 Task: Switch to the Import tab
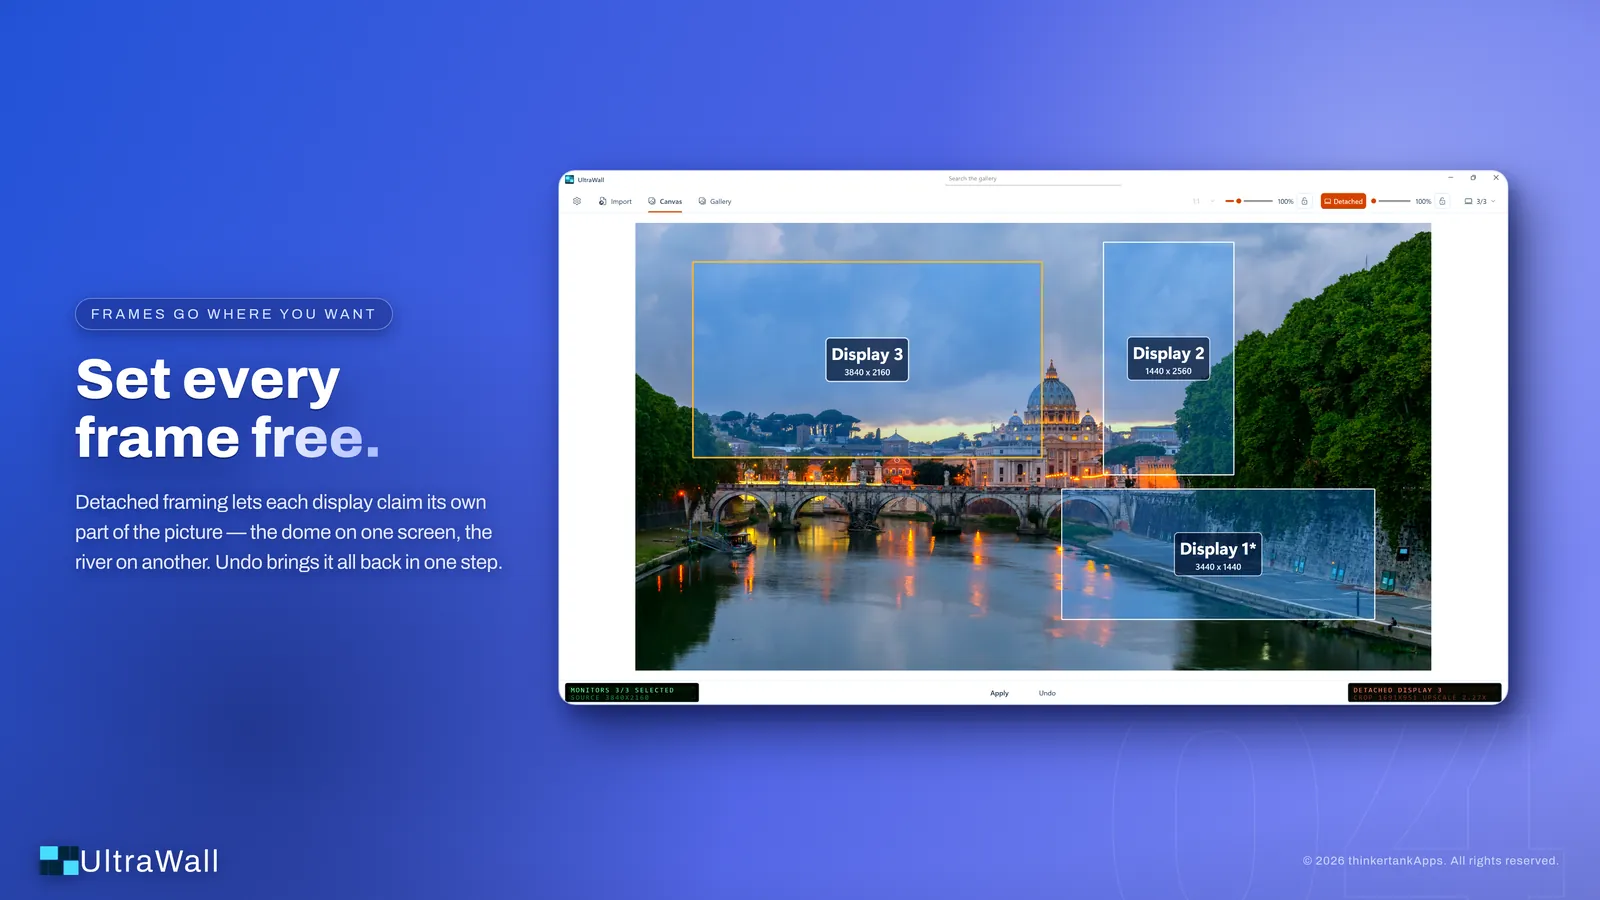coord(615,201)
